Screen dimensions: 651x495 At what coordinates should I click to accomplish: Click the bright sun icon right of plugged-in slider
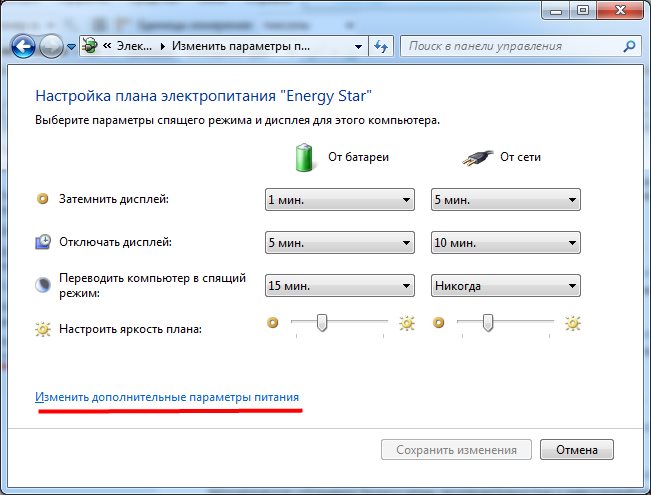(573, 323)
